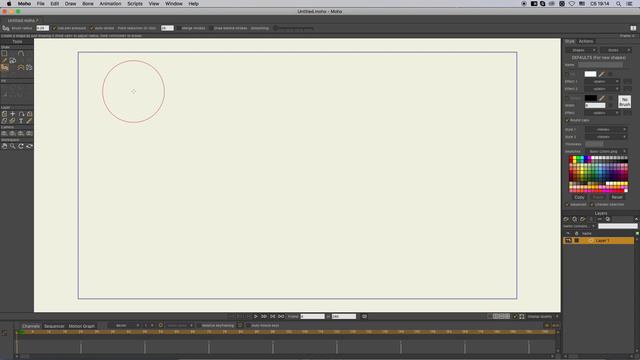Open the Apple menu

(x=9, y=4)
